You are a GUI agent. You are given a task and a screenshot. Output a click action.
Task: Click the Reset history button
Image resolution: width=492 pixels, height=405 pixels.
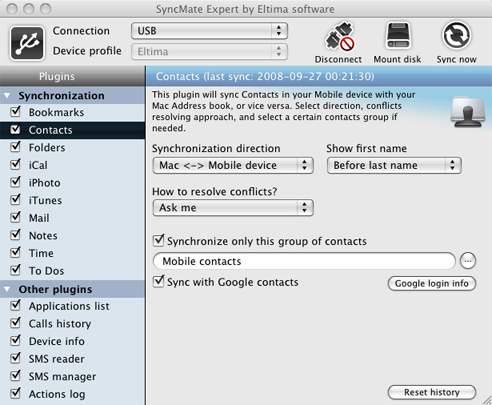[x=432, y=392]
